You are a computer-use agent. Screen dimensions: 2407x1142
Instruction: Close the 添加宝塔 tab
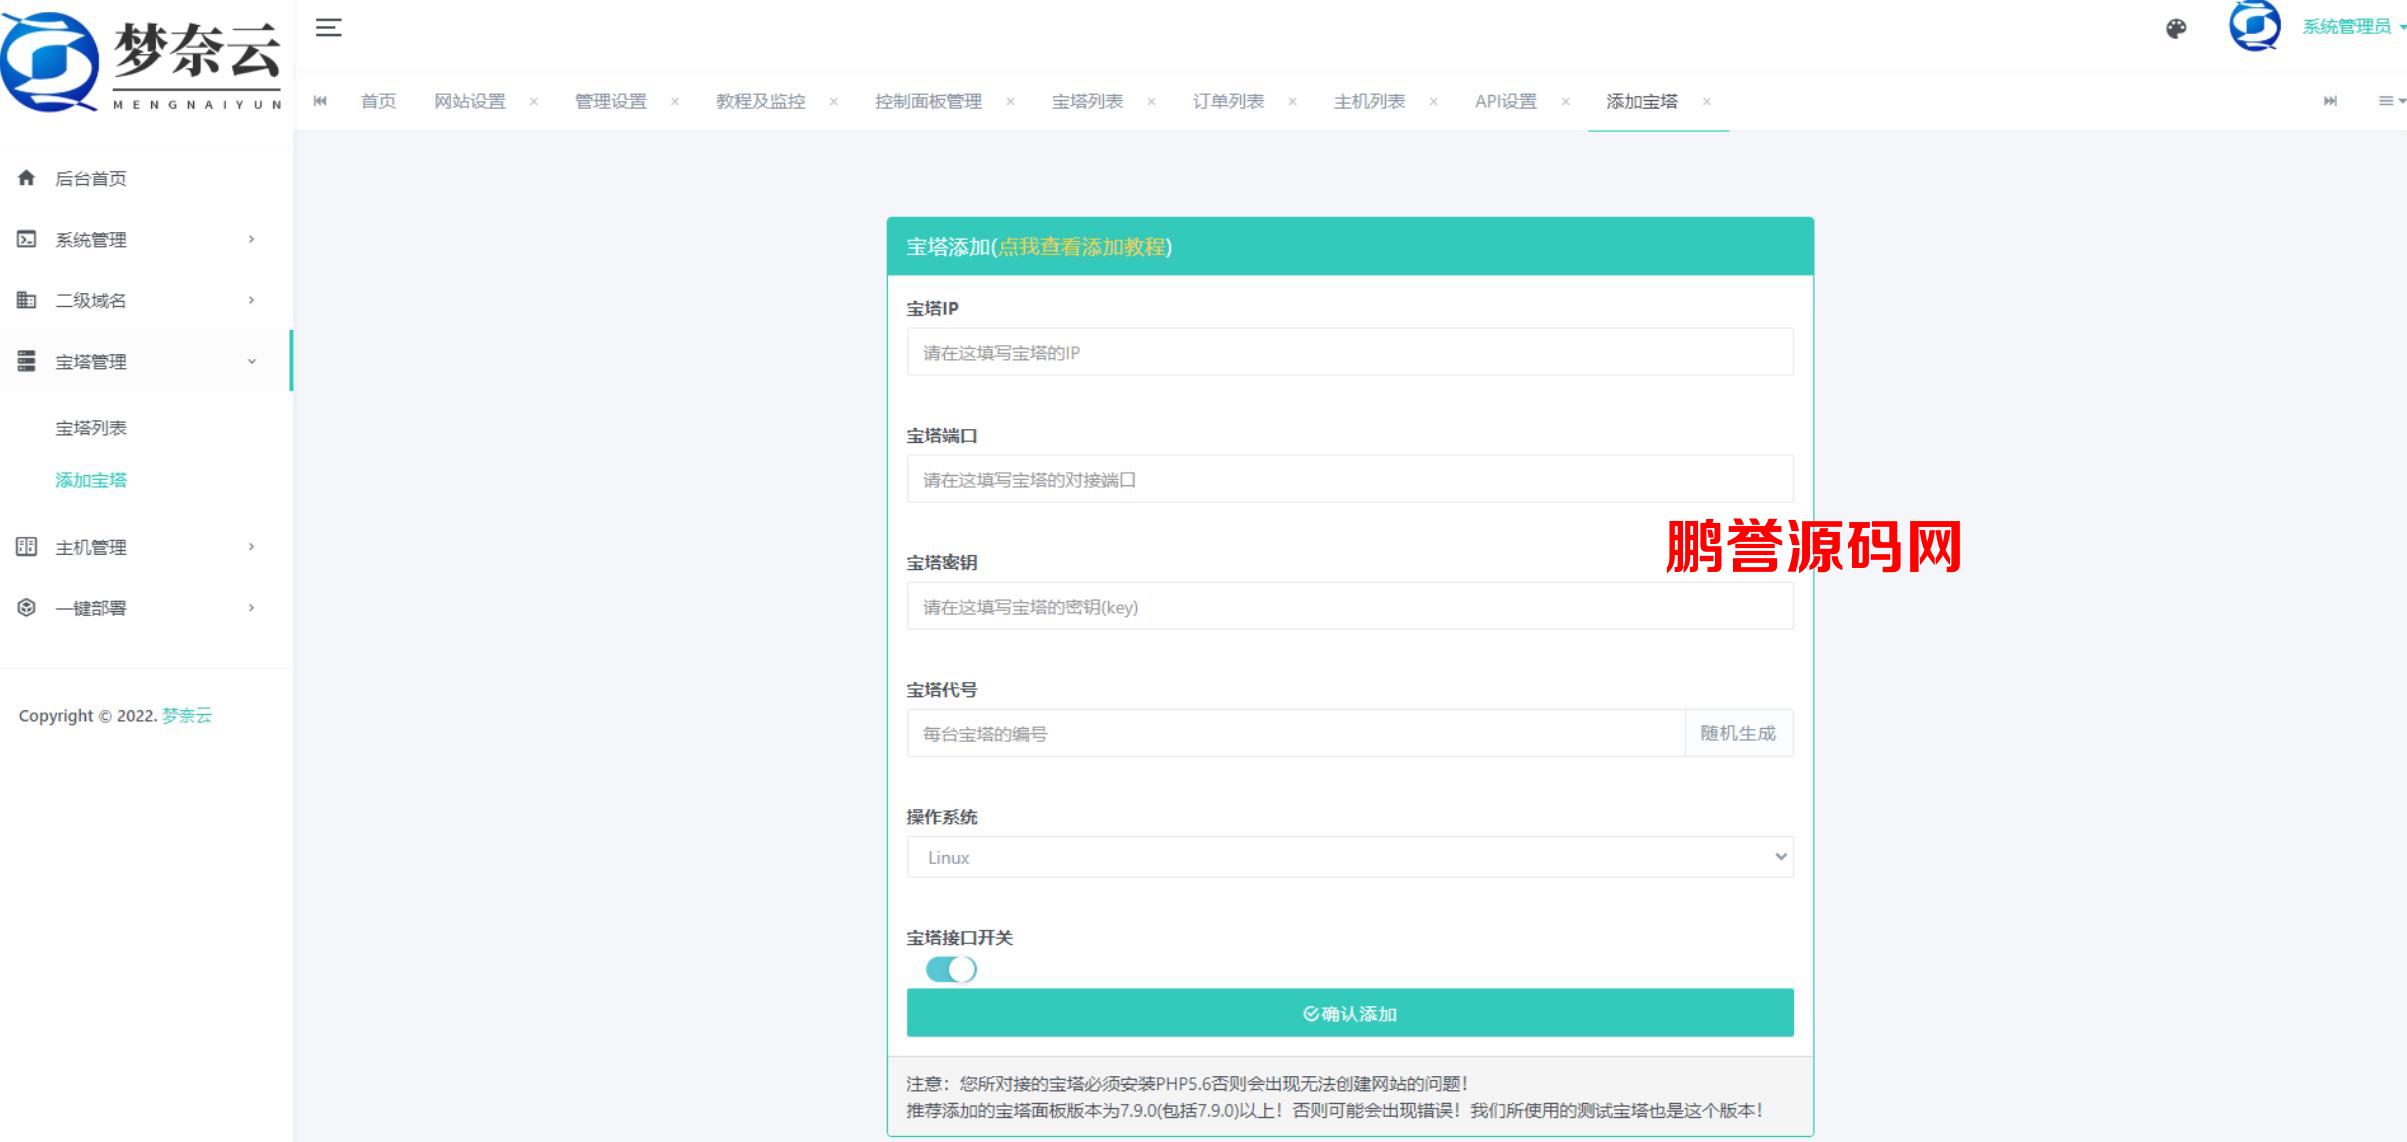click(1706, 101)
